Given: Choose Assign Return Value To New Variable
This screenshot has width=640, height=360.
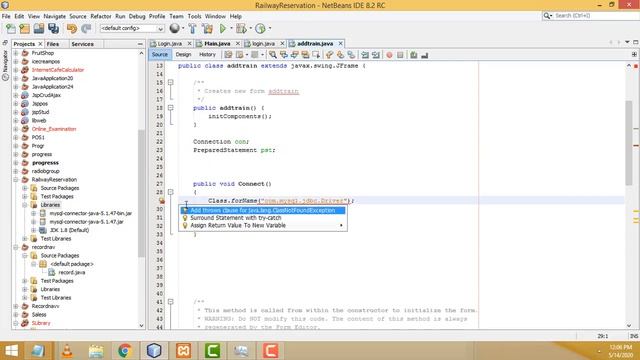Looking at the screenshot, I should point(263,225).
